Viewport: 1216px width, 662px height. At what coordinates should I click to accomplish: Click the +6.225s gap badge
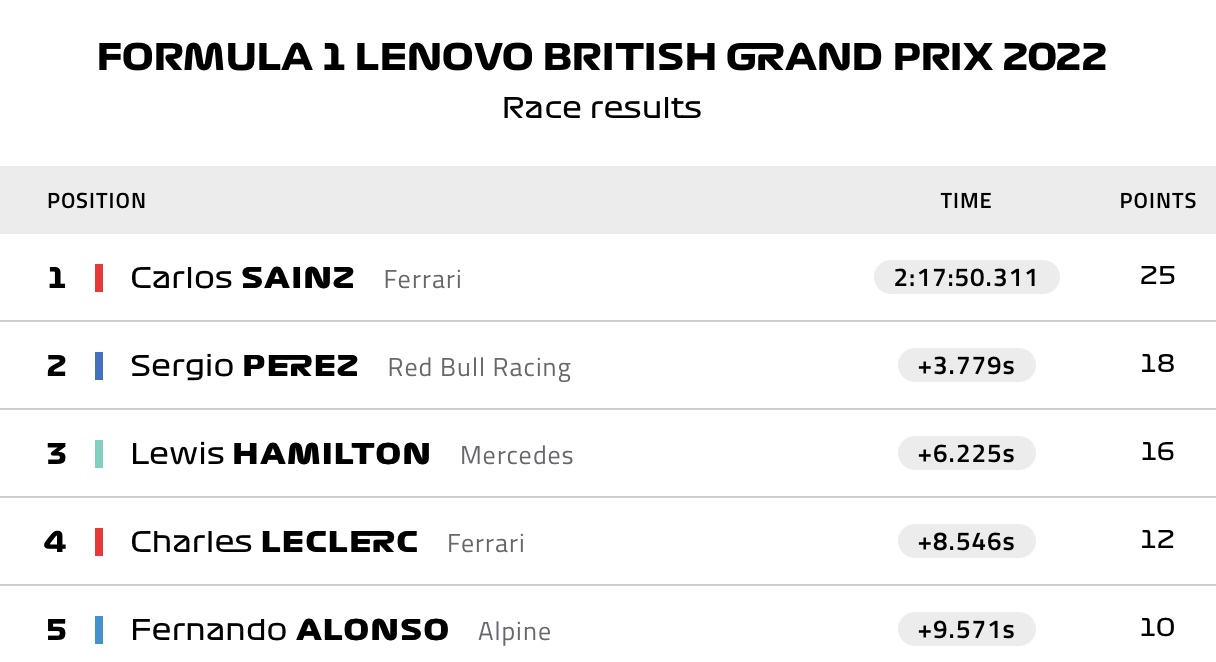pos(966,453)
